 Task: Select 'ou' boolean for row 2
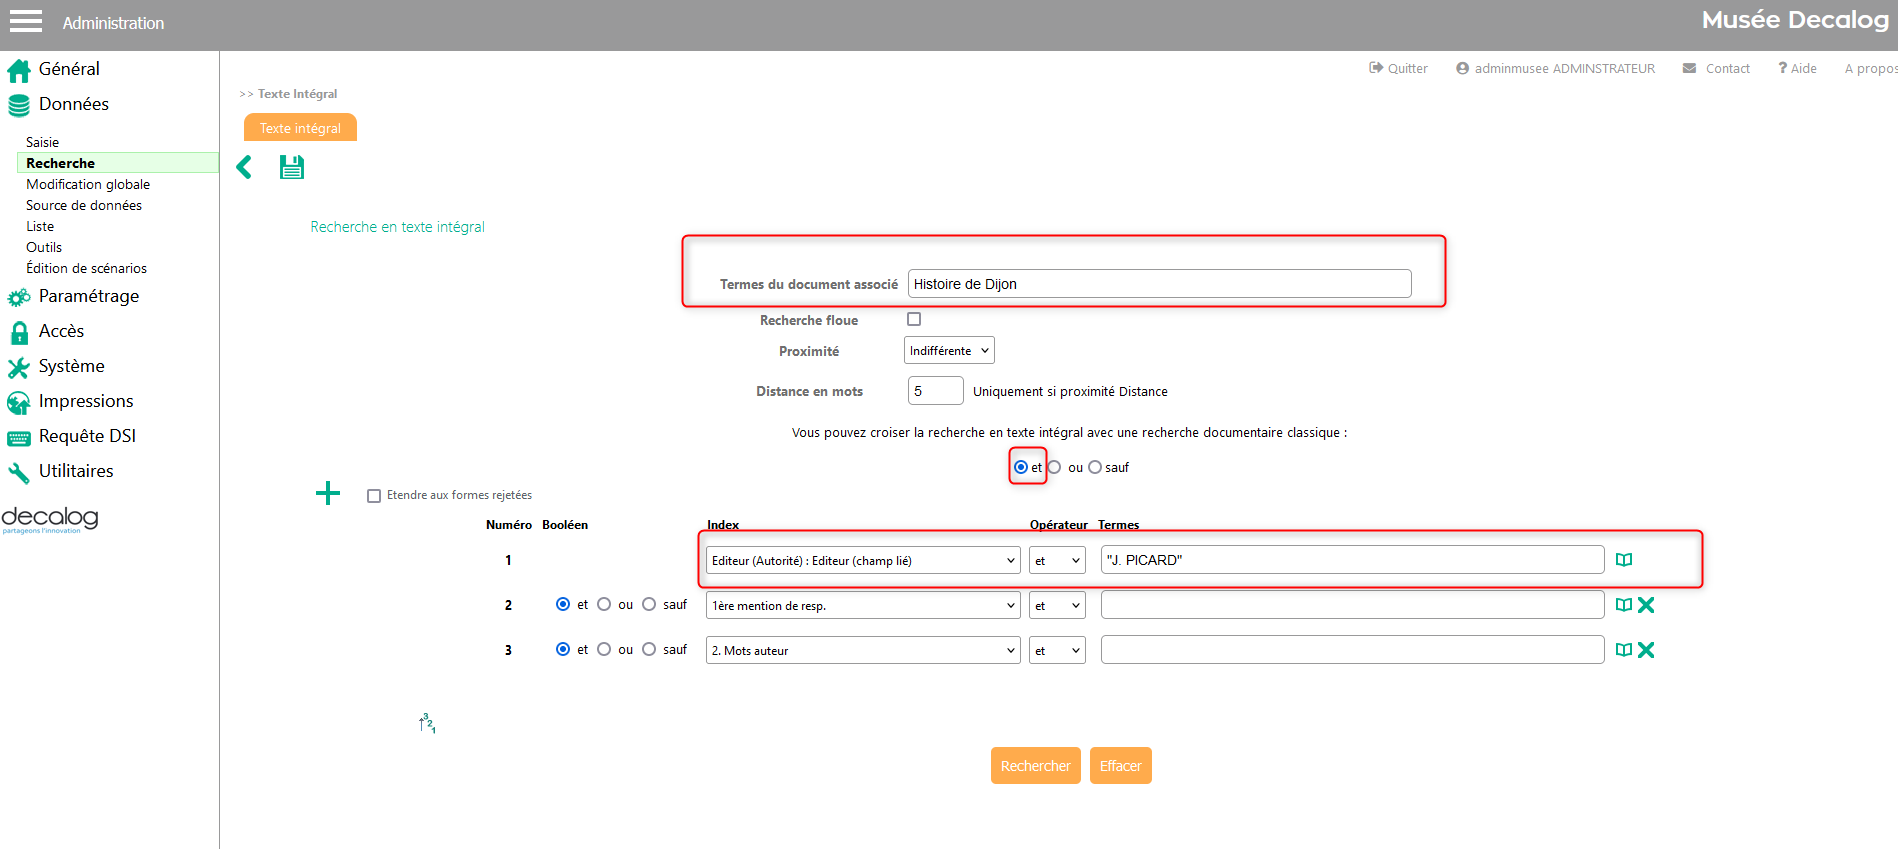tap(604, 604)
